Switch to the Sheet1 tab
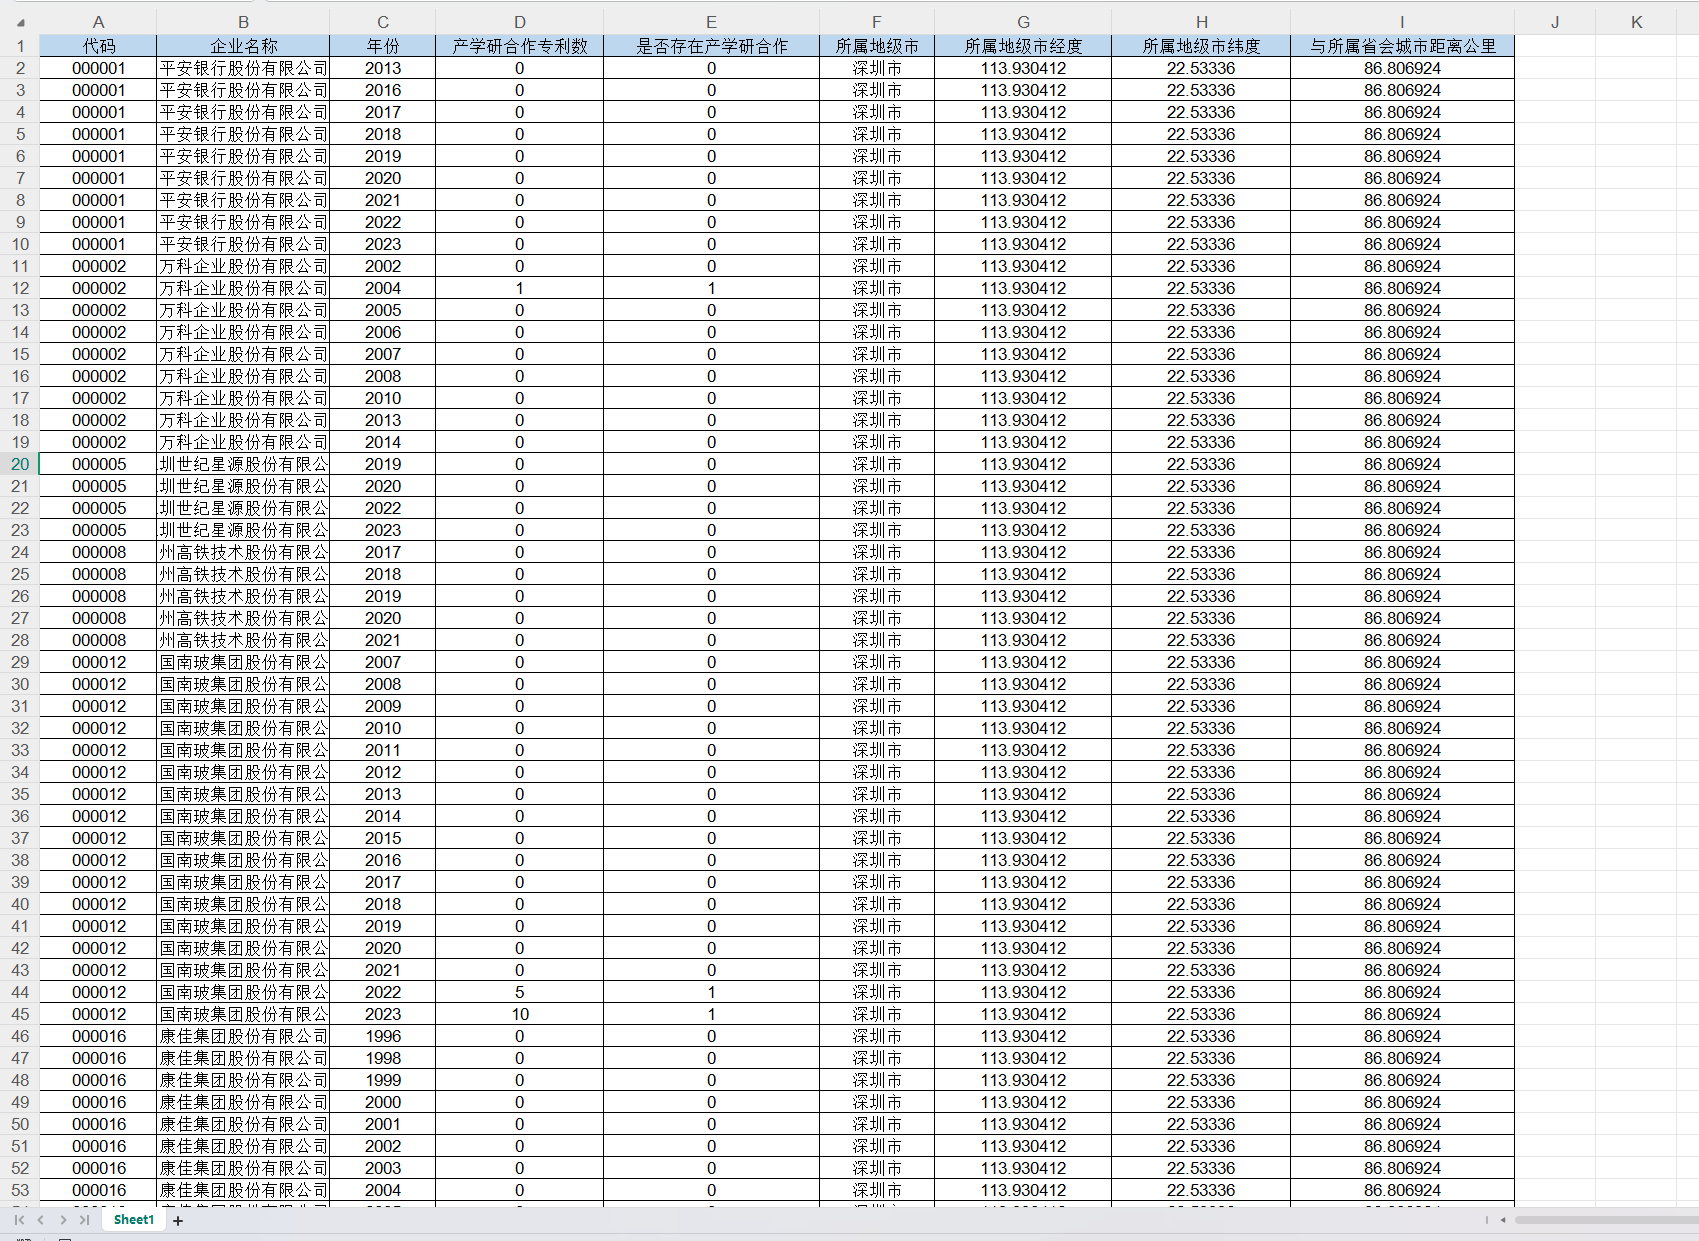Image resolution: width=1699 pixels, height=1241 pixels. click(134, 1220)
